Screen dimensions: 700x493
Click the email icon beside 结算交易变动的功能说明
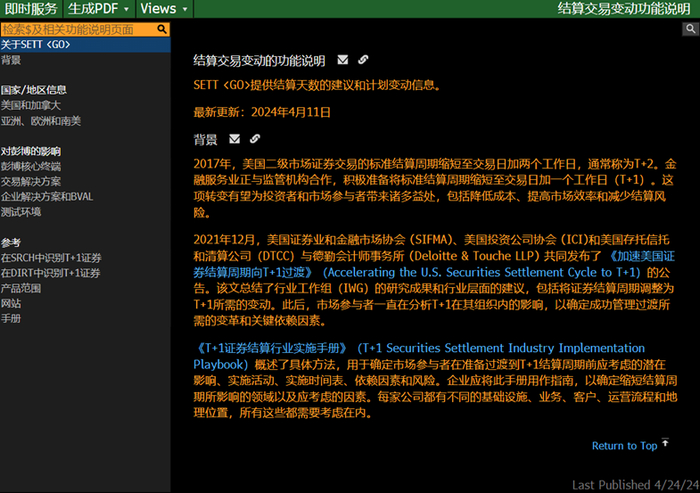pos(342,59)
